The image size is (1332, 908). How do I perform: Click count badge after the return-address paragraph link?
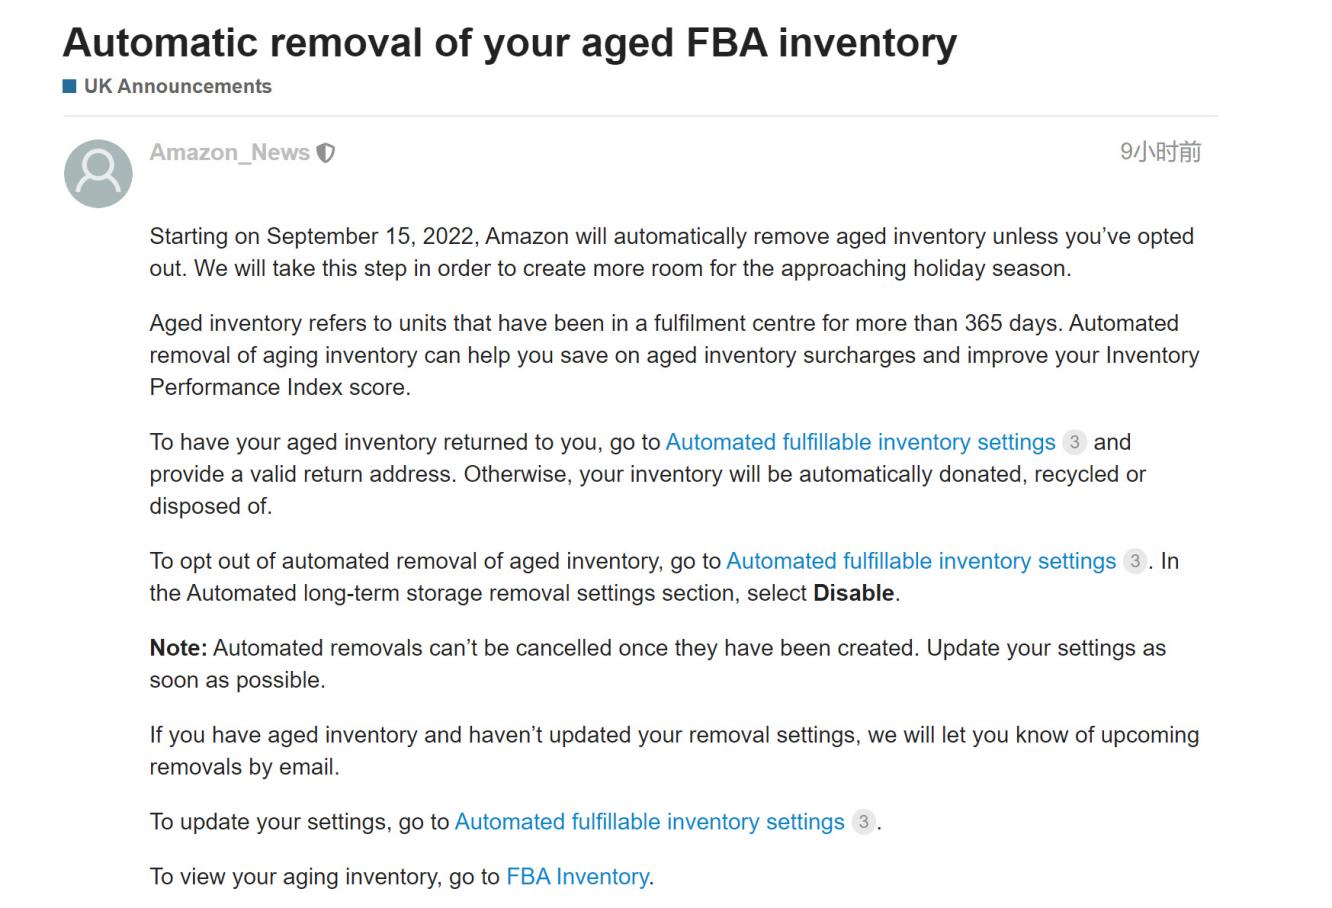(x=1074, y=442)
